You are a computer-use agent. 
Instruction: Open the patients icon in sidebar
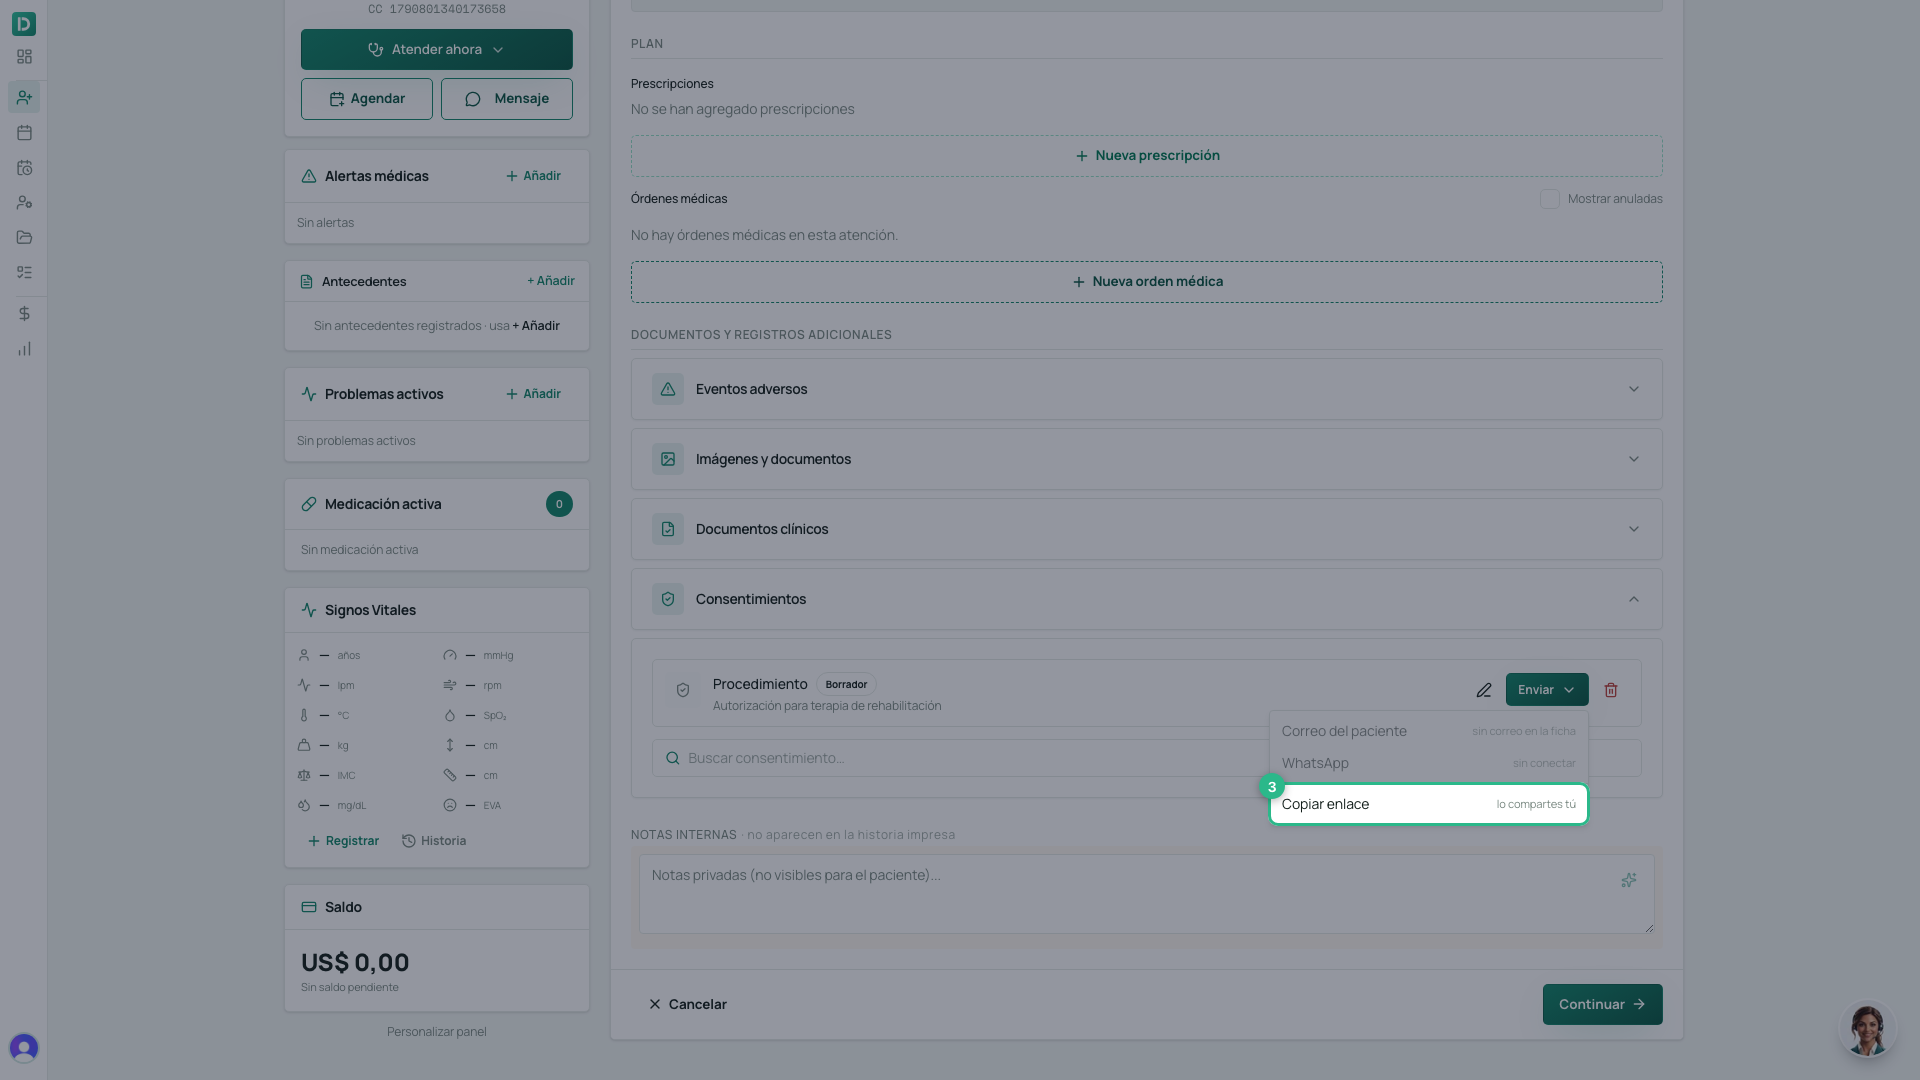[24, 97]
